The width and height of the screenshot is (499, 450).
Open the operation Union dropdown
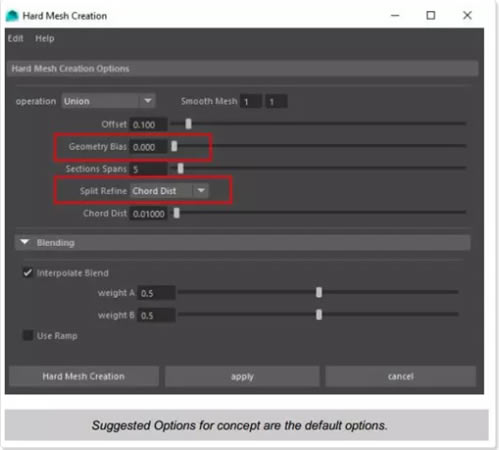[108, 101]
